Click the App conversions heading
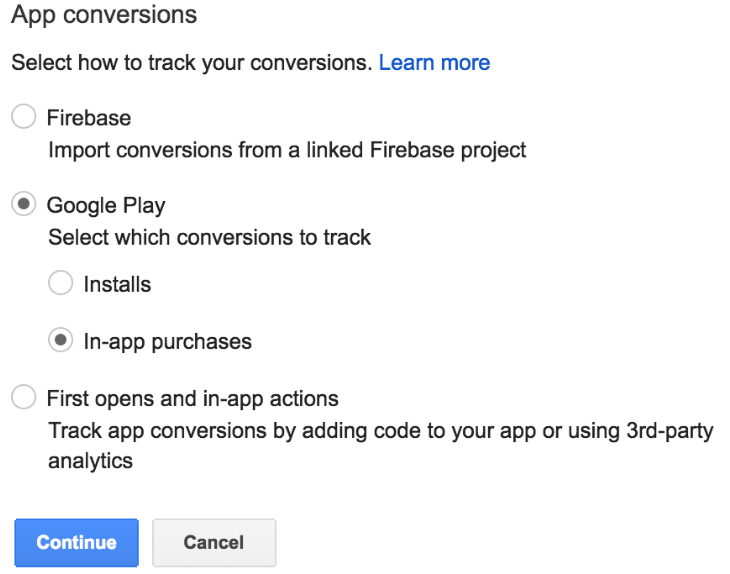Image resolution: width=730 pixels, height=574 pixels. 103,16
